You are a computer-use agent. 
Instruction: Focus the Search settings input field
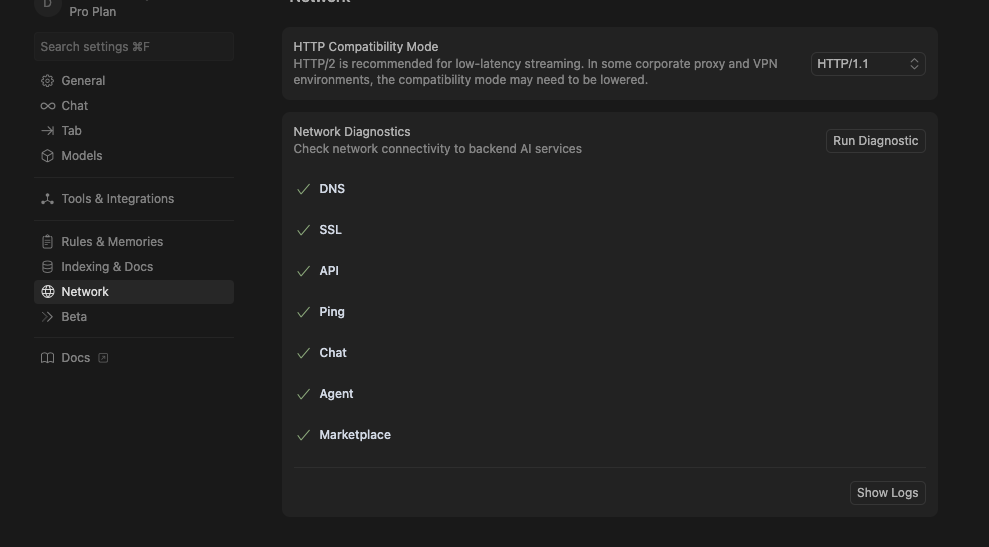134,47
